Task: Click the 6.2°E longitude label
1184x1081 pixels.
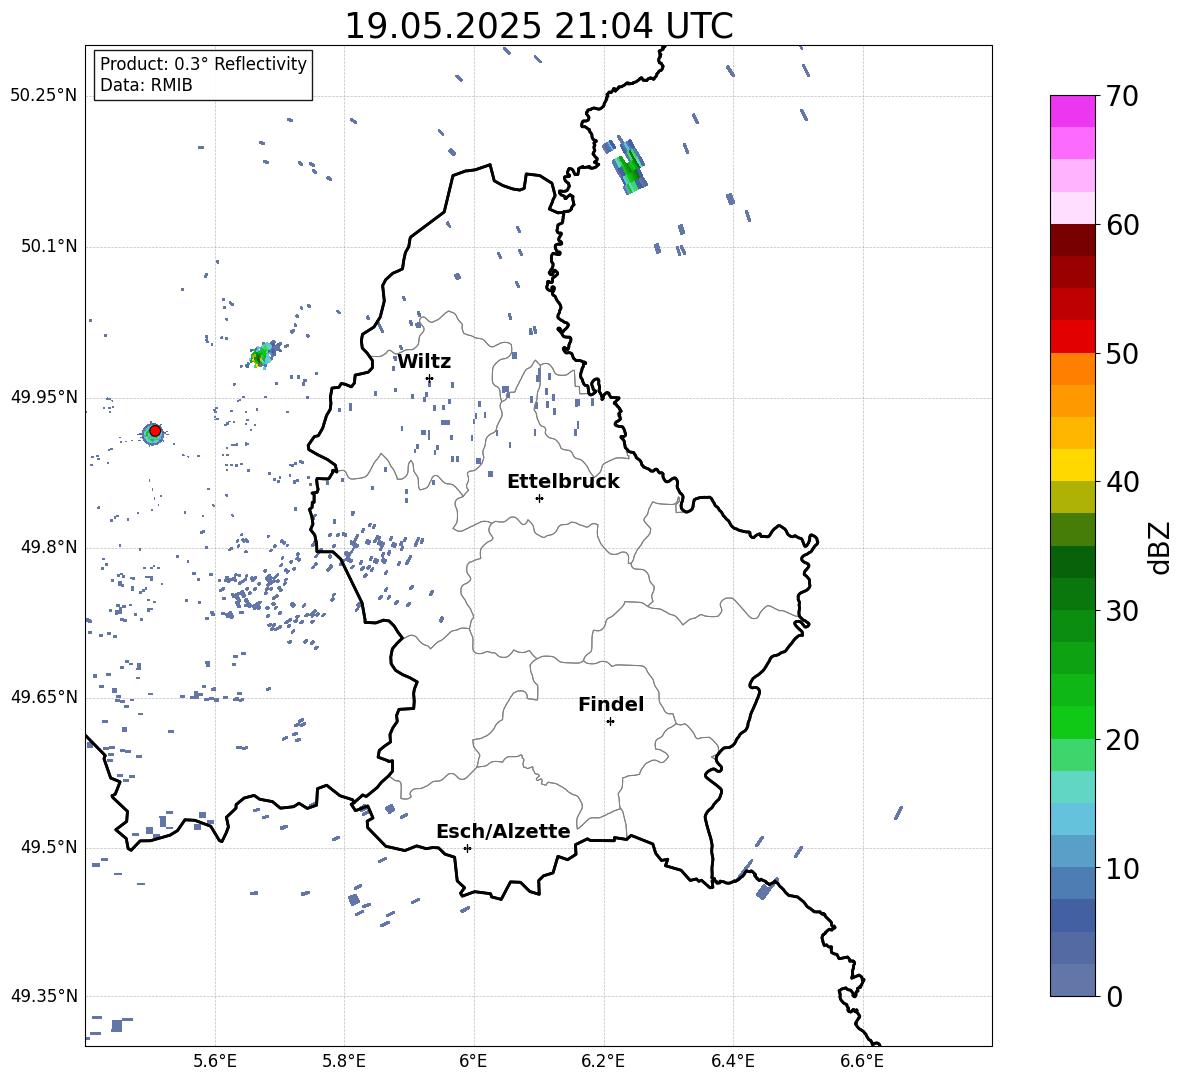Action: pyautogui.click(x=603, y=1061)
